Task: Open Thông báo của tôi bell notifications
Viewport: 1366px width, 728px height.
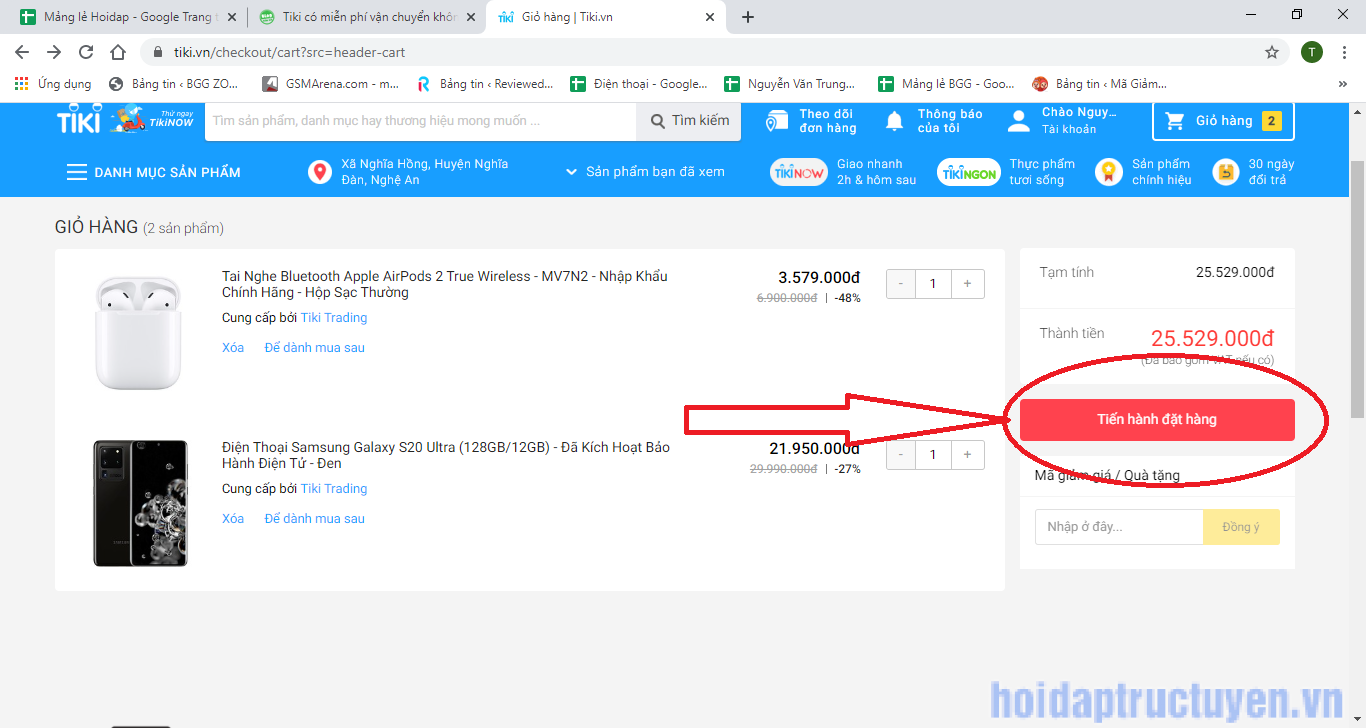Action: tap(895, 121)
